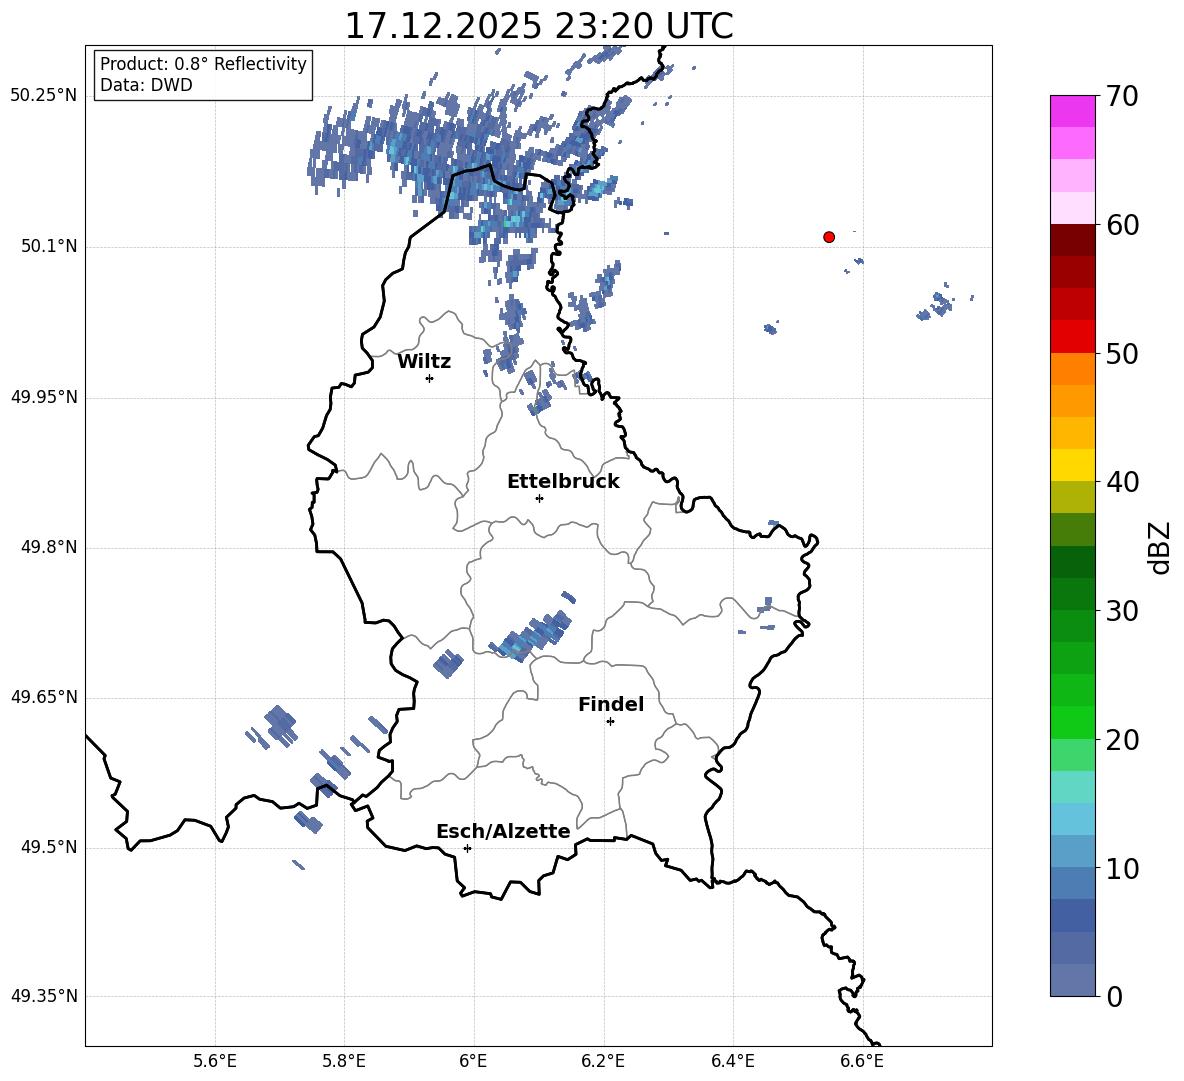The image size is (1184, 1081).
Task: Click the 49.5°N latitude label
Action: tap(49, 847)
